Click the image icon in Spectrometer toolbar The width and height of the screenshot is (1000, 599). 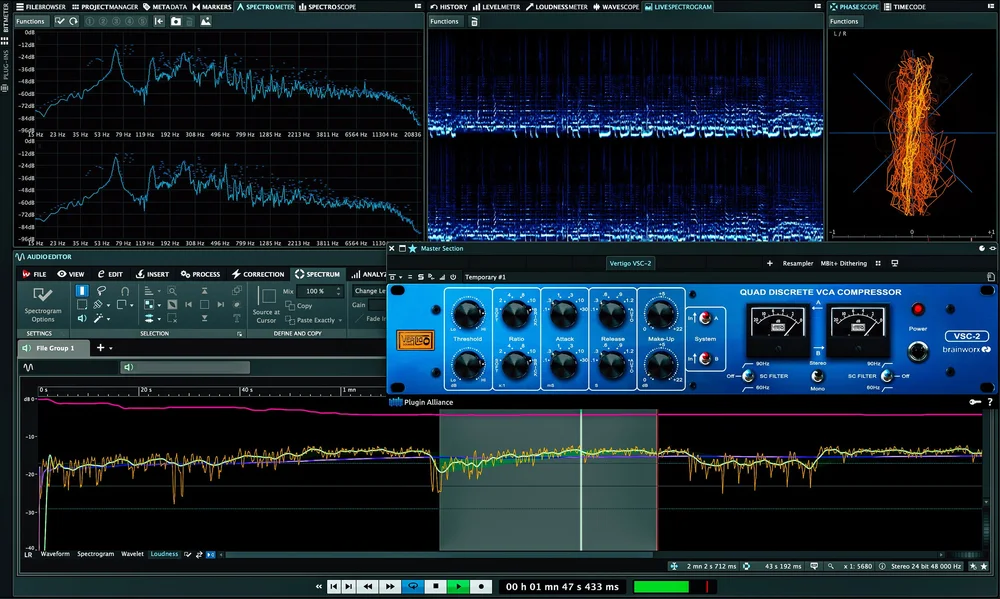pyautogui.click(x=205, y=21)
